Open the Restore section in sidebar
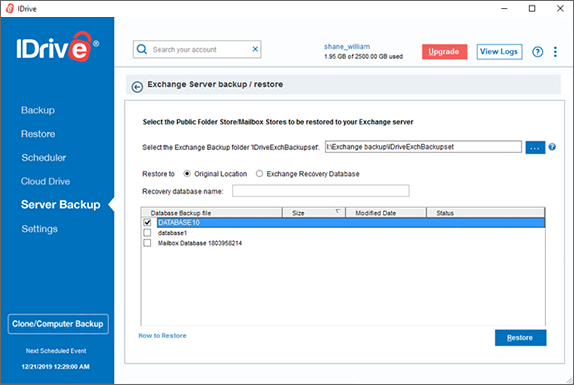The image size is (574, 385). coord(38,134)
